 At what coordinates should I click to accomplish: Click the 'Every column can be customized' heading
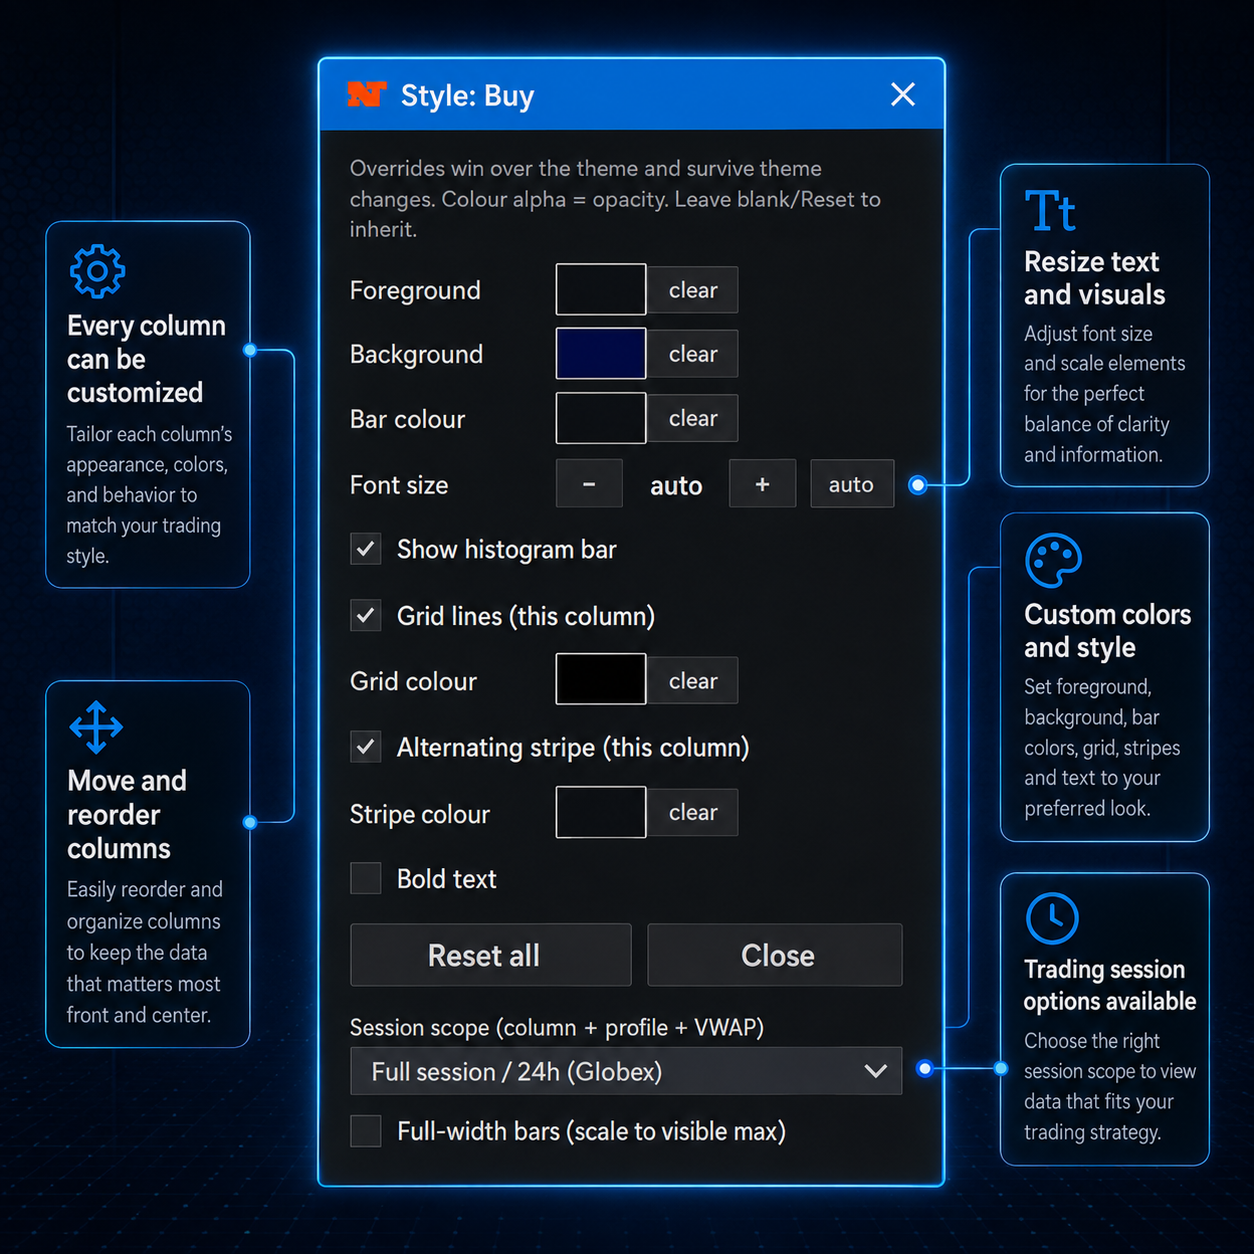click(x=146, y=359)
